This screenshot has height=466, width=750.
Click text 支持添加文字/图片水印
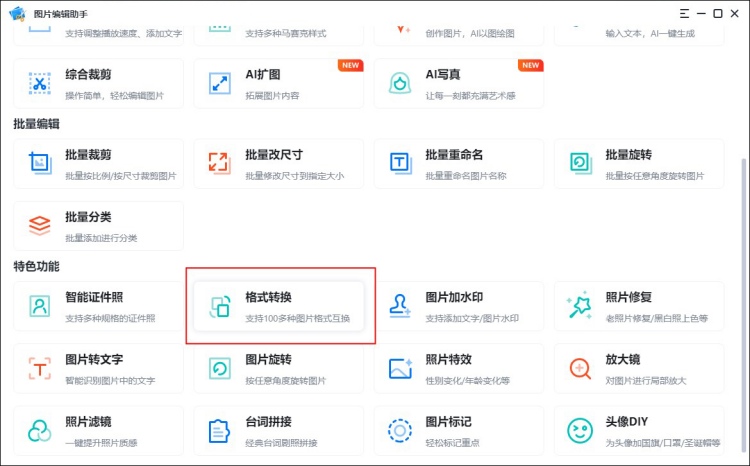tap(472, 318)
